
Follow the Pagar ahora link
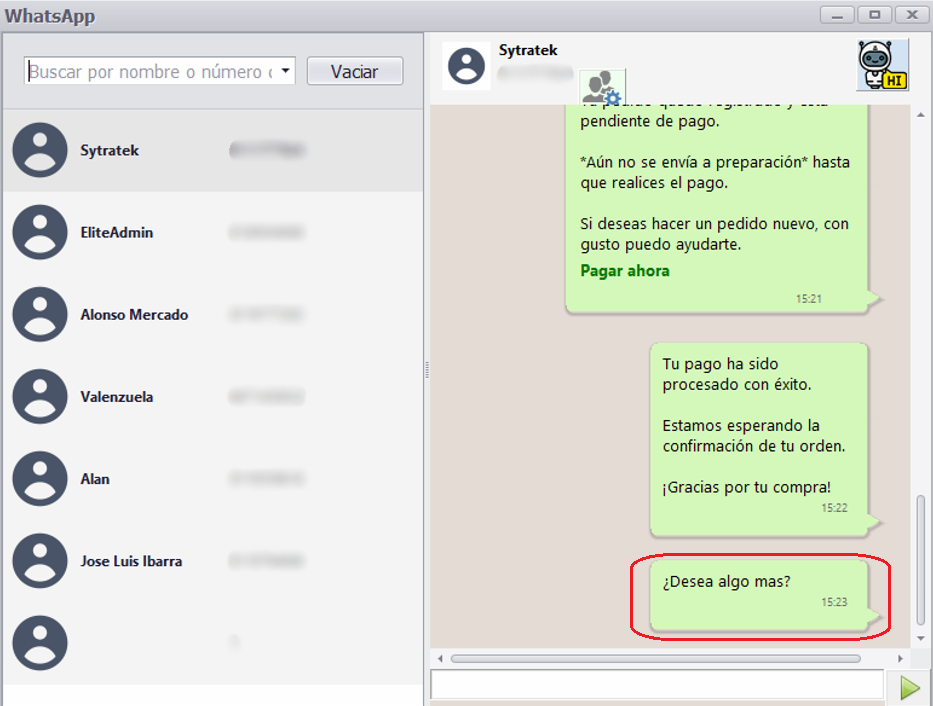625,271
